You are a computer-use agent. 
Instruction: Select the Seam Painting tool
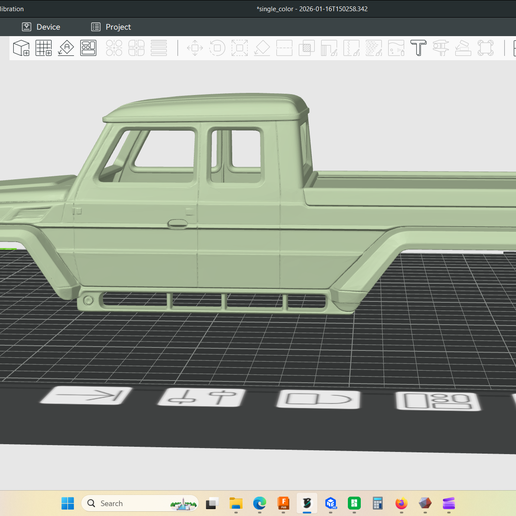click(x=351, y=48)
